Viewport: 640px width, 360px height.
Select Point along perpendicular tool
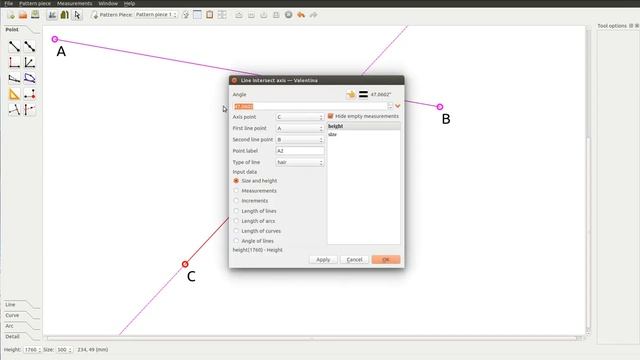tap(14, 62)
